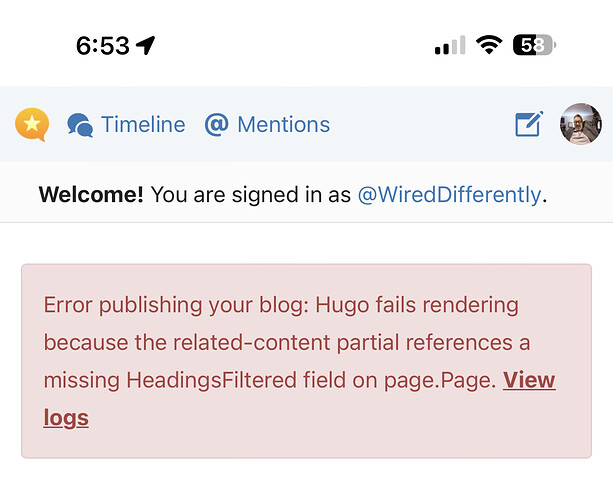This screenshot has height=500, width=613.
Task: Tap the Timeline chat bubbles icon
Action: [x=80, y=125]
